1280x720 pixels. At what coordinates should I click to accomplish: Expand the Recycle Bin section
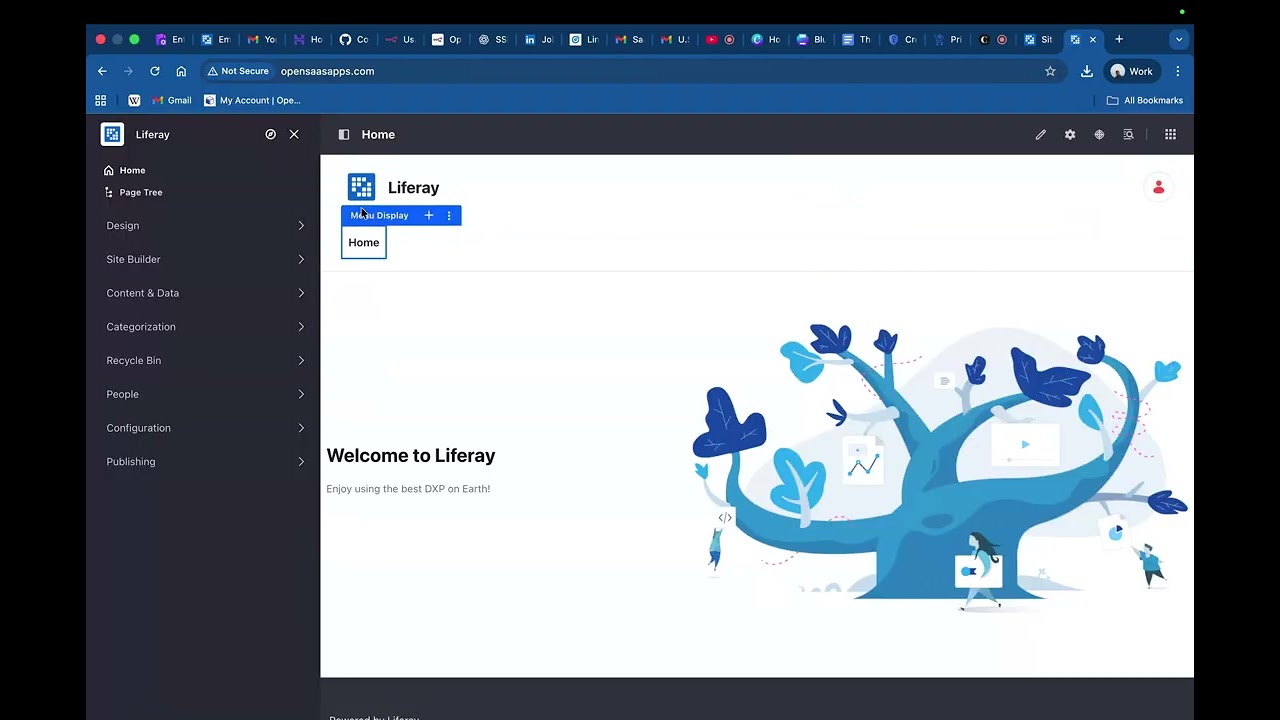click(205, 360)
